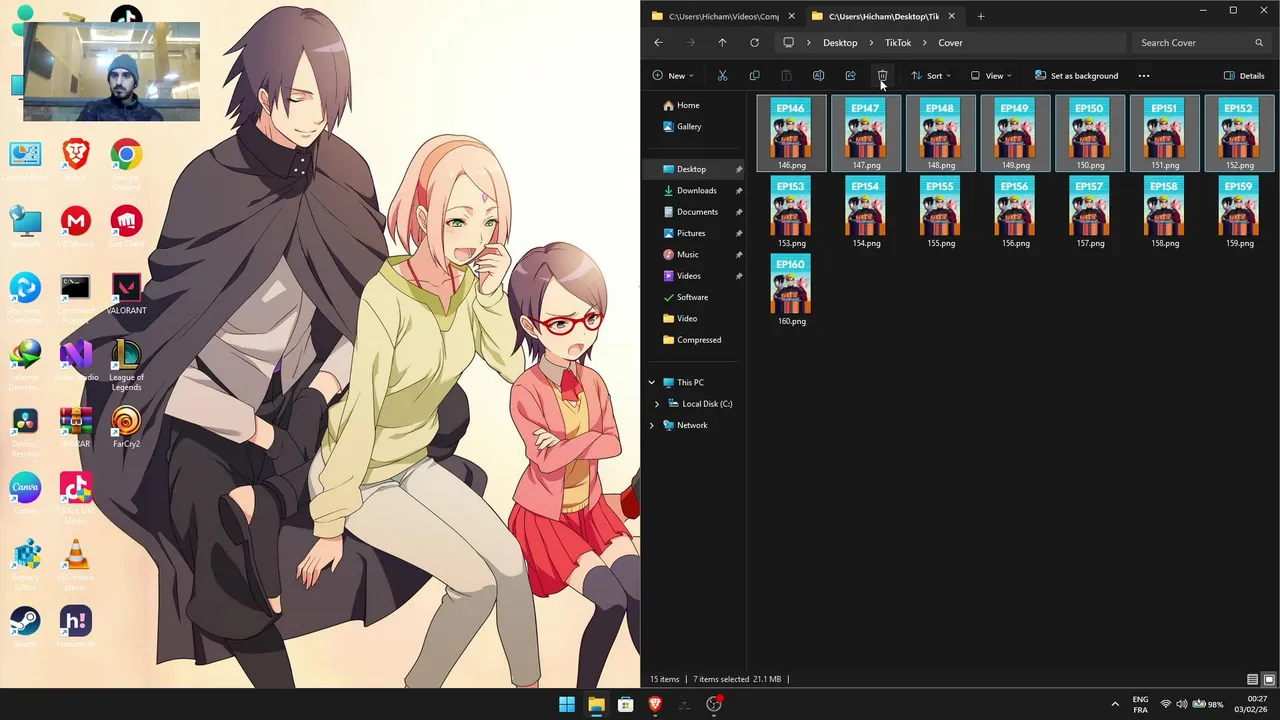
Task: Open the View dropdown menu
Action: coord(991,76)
